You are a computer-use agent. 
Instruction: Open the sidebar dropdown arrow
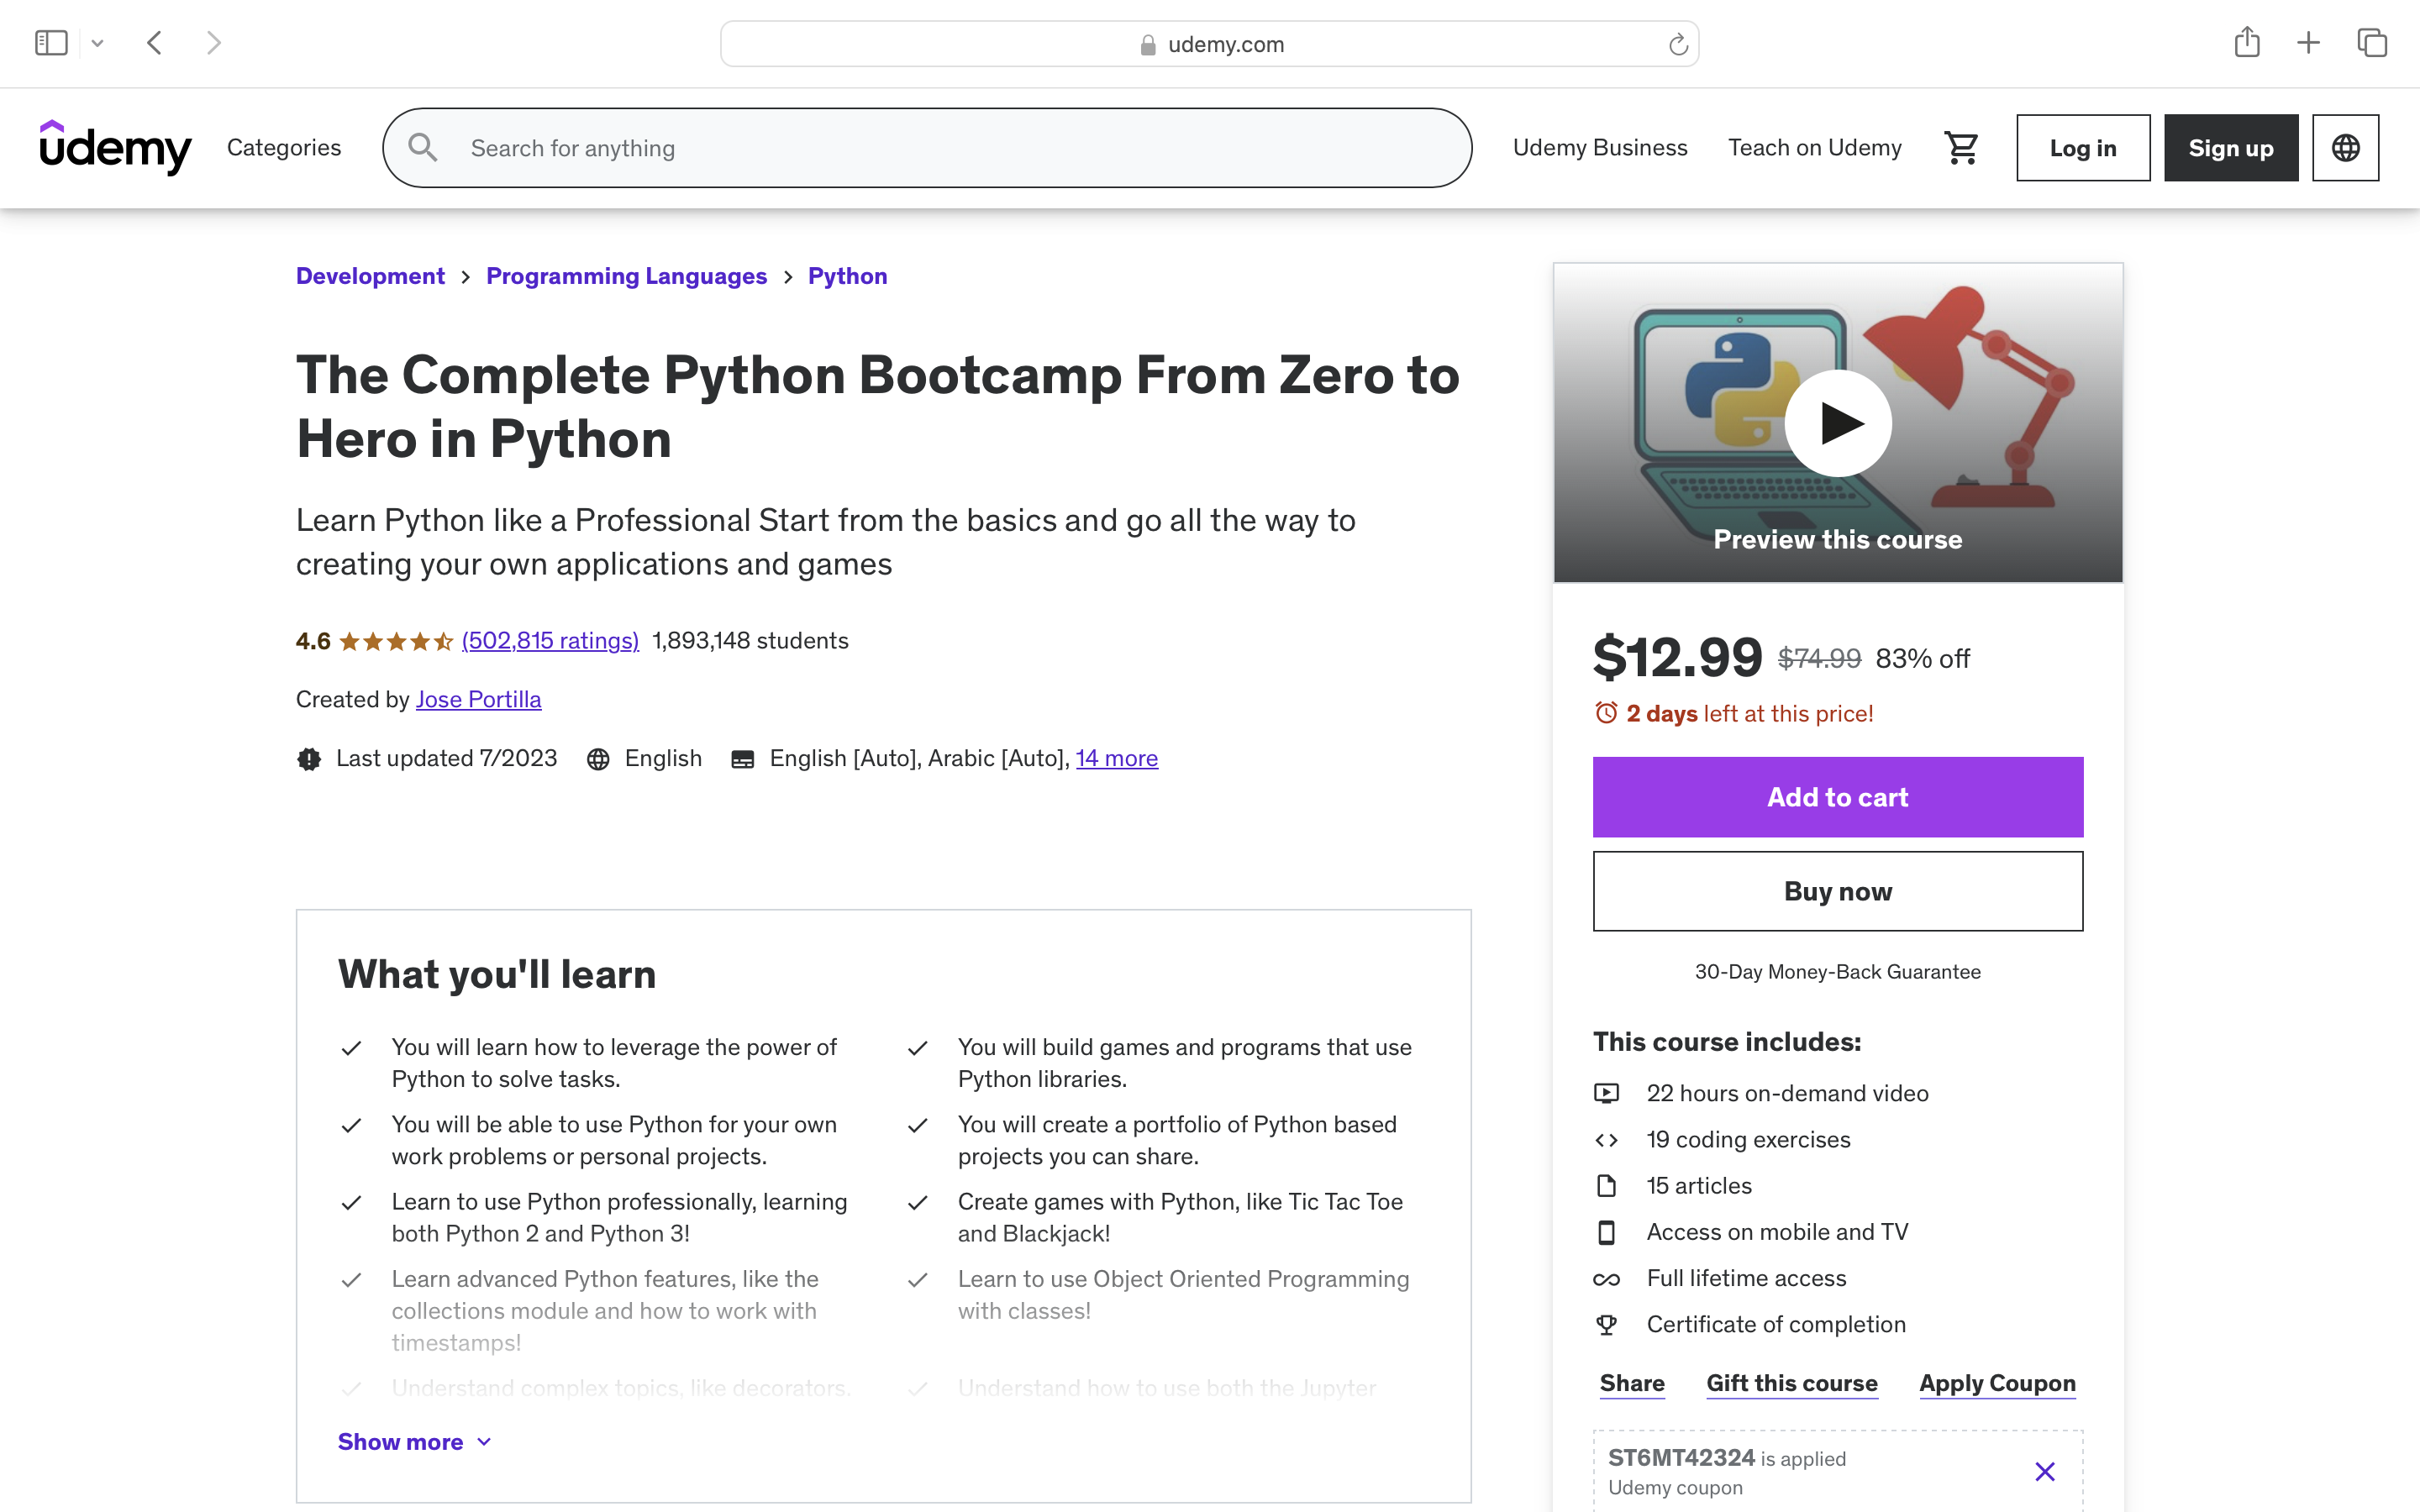[x=97, y=43]
